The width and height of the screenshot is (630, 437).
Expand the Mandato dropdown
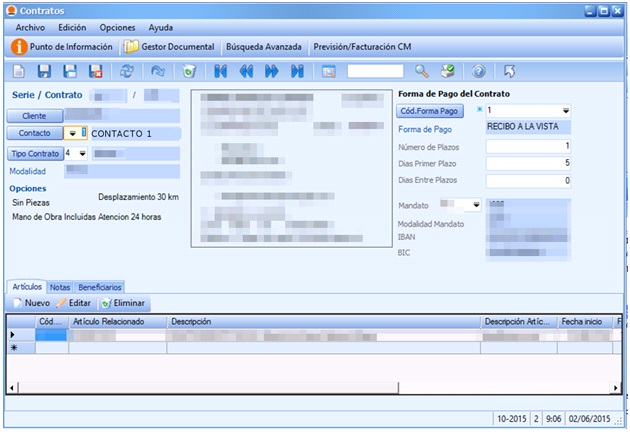tap(474, 204)
